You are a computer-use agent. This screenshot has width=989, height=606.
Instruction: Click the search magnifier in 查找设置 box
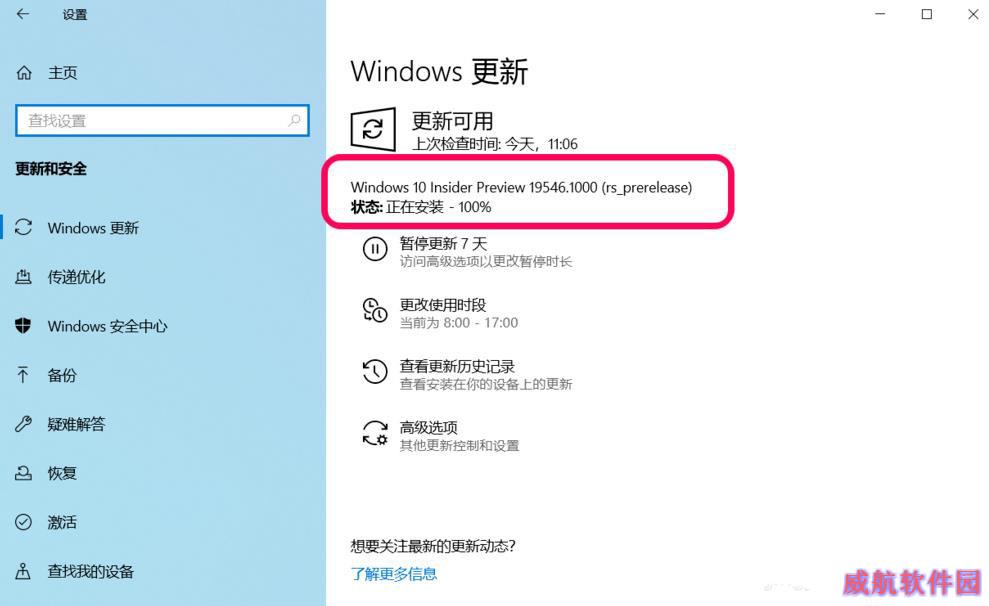(294, 120)
